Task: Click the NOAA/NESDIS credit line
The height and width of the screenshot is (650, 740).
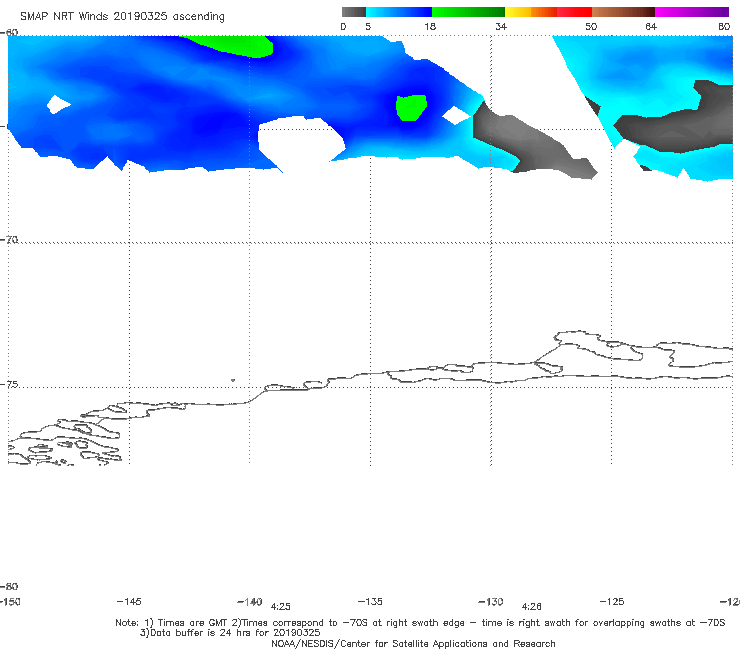Action: click(413, 643)
